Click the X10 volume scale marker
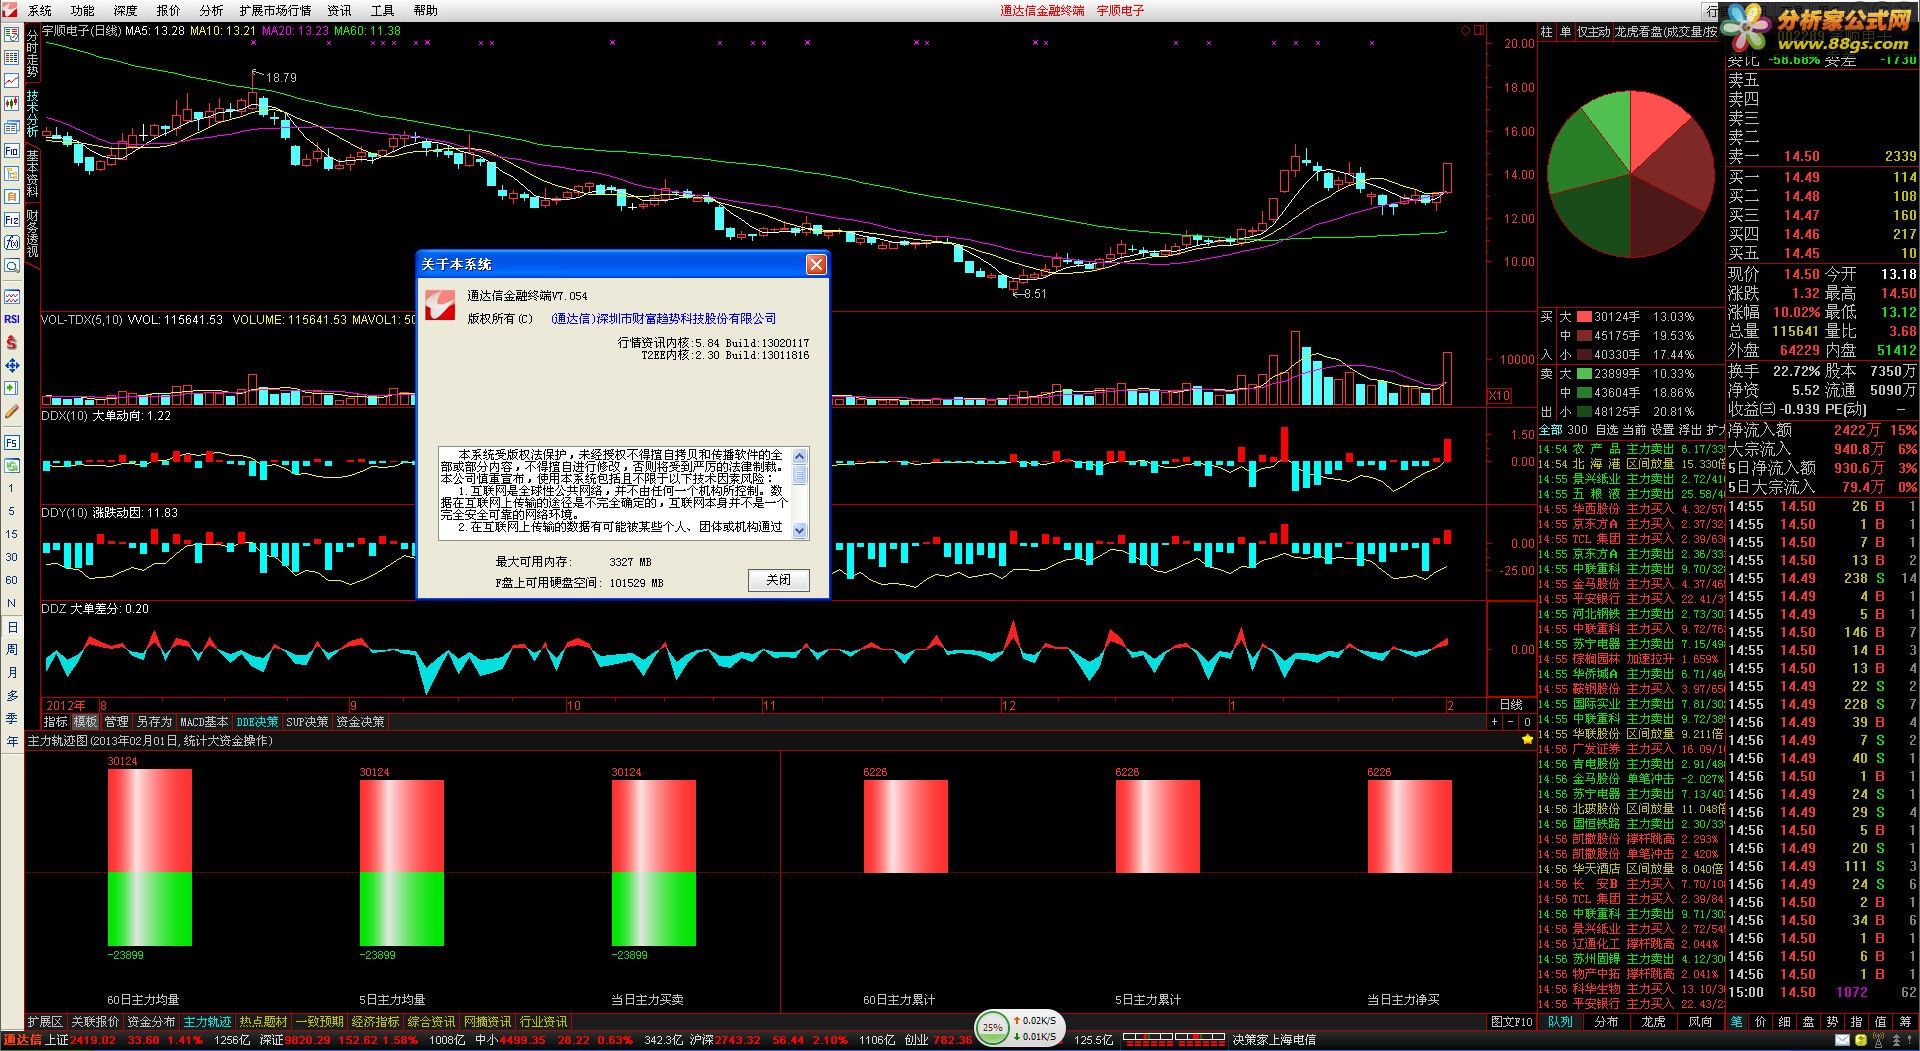The width and height of the screenshot is (1920, 1051). [1499, 396]
